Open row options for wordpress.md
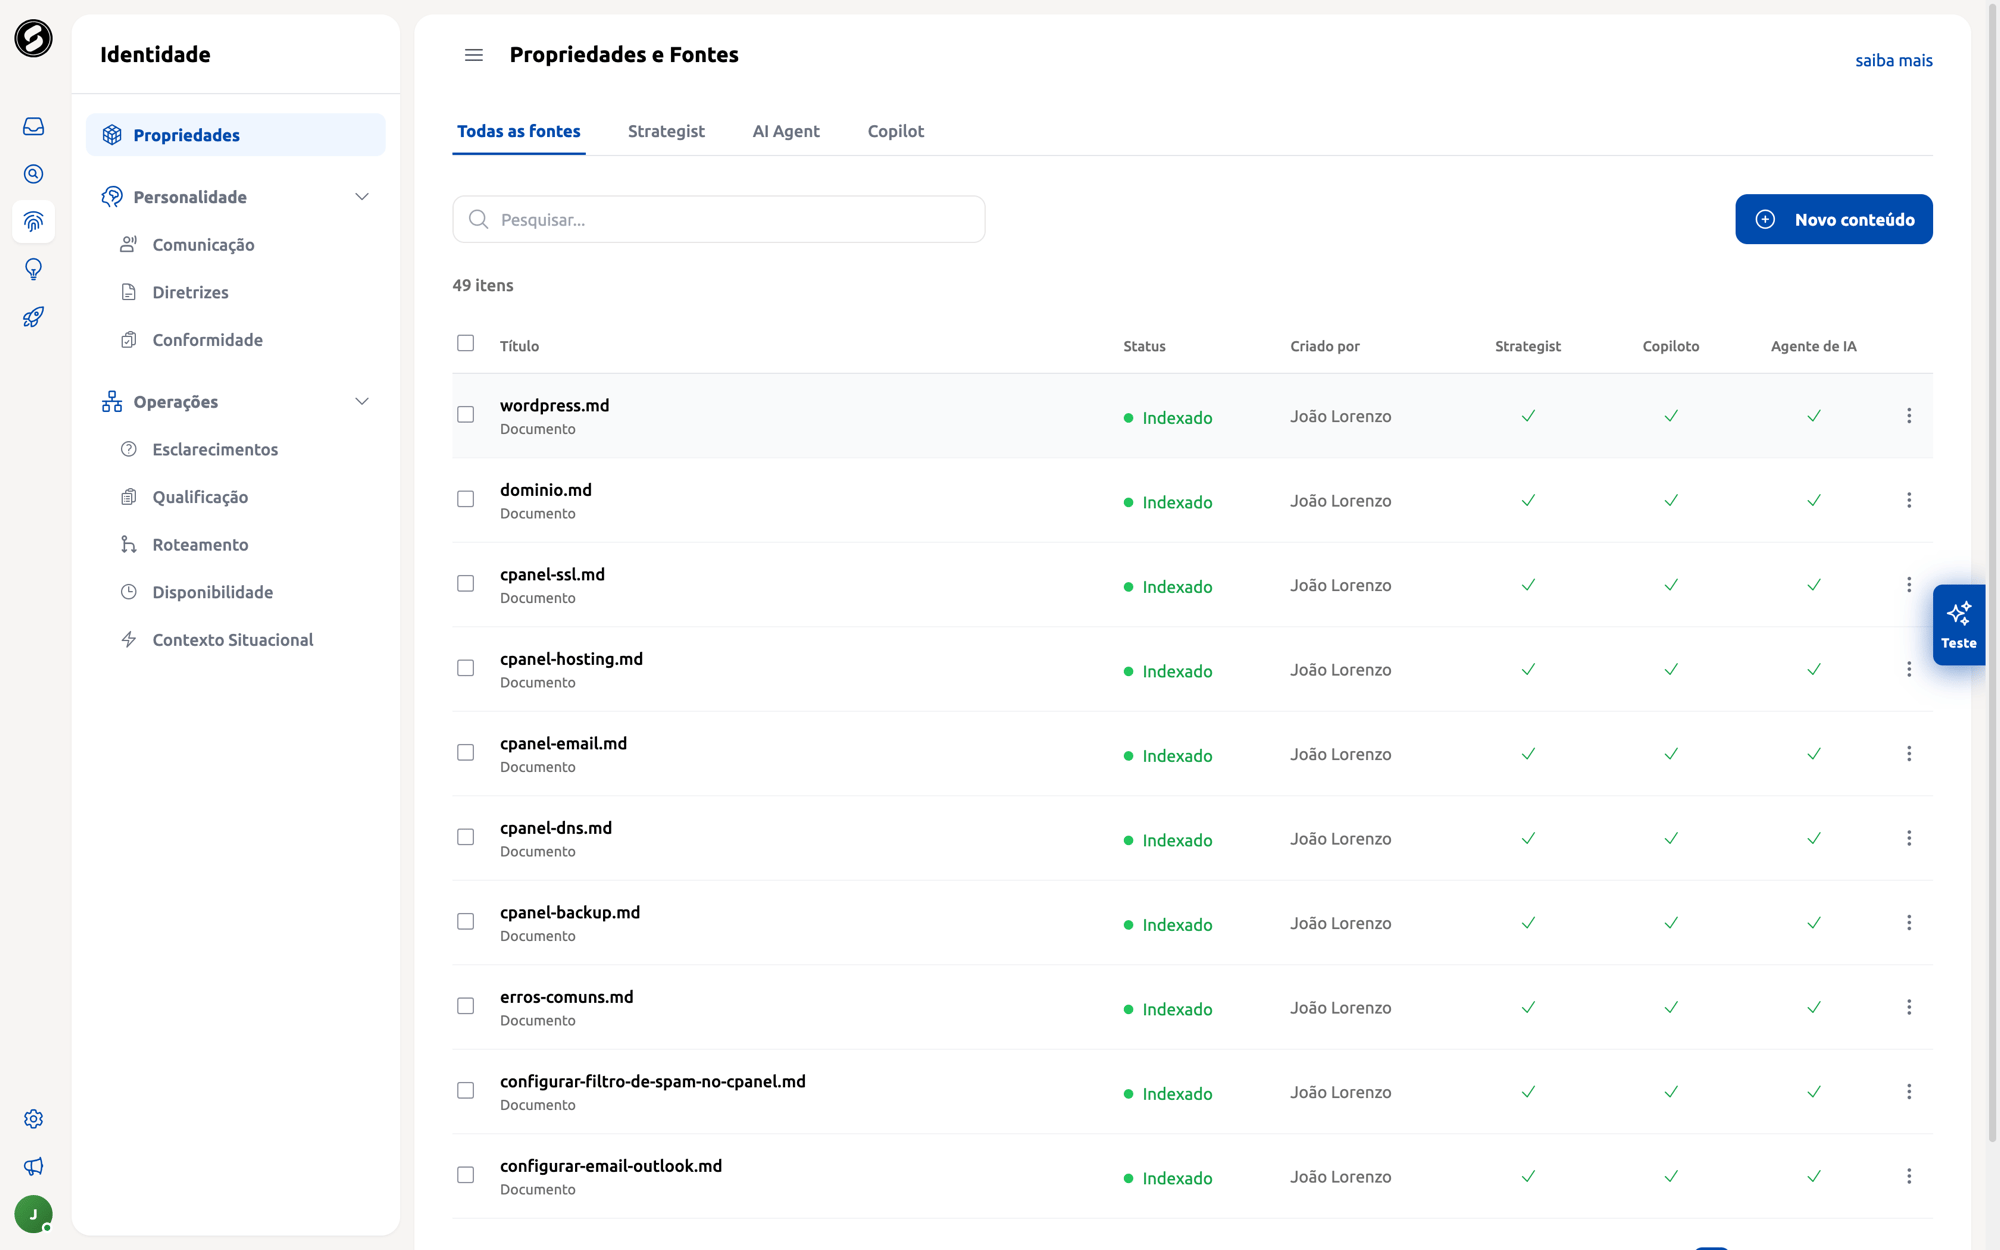Image resolution: width=2000 pixels, height=1250 pixels. [1908, 416]
